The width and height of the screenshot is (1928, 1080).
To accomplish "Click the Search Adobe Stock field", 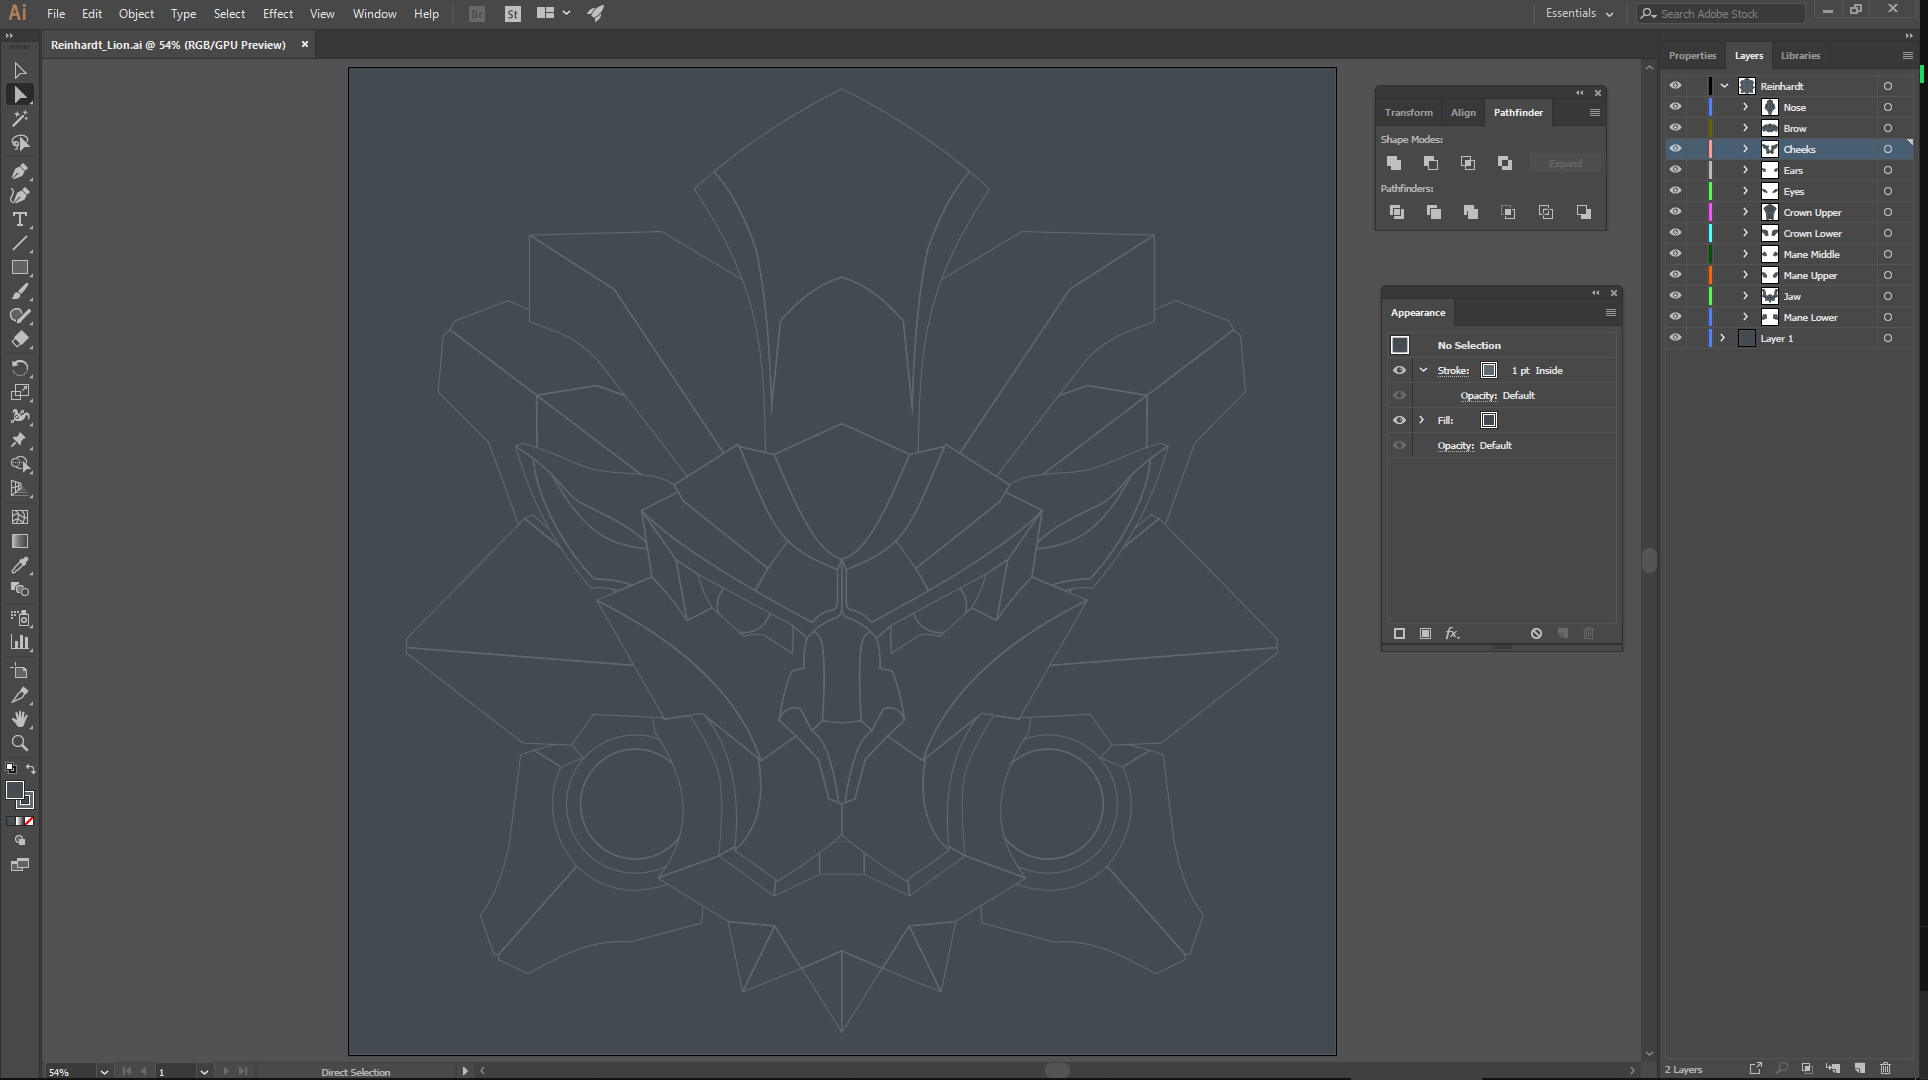I will pyautogui.click(x=1722, y=13).
